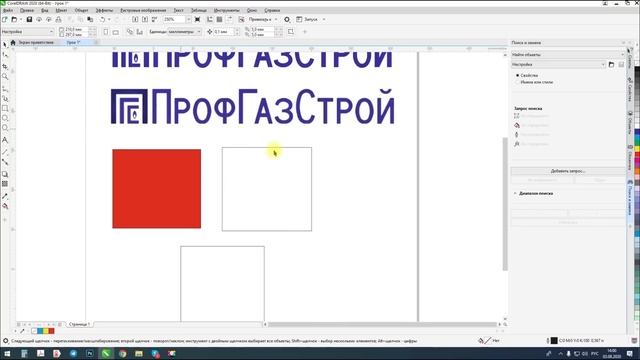
Task: Open the Objects docker tab on right
Action: 630,122
